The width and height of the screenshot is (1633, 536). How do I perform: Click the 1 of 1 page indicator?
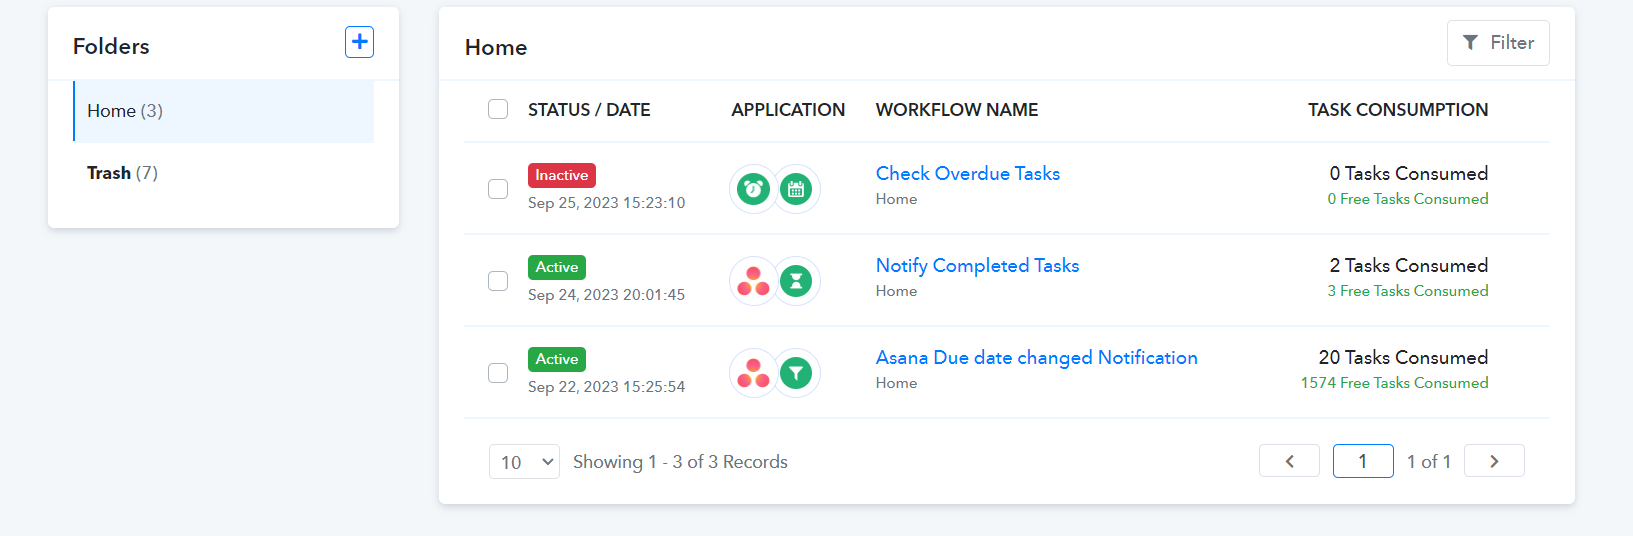[1428, 461]
